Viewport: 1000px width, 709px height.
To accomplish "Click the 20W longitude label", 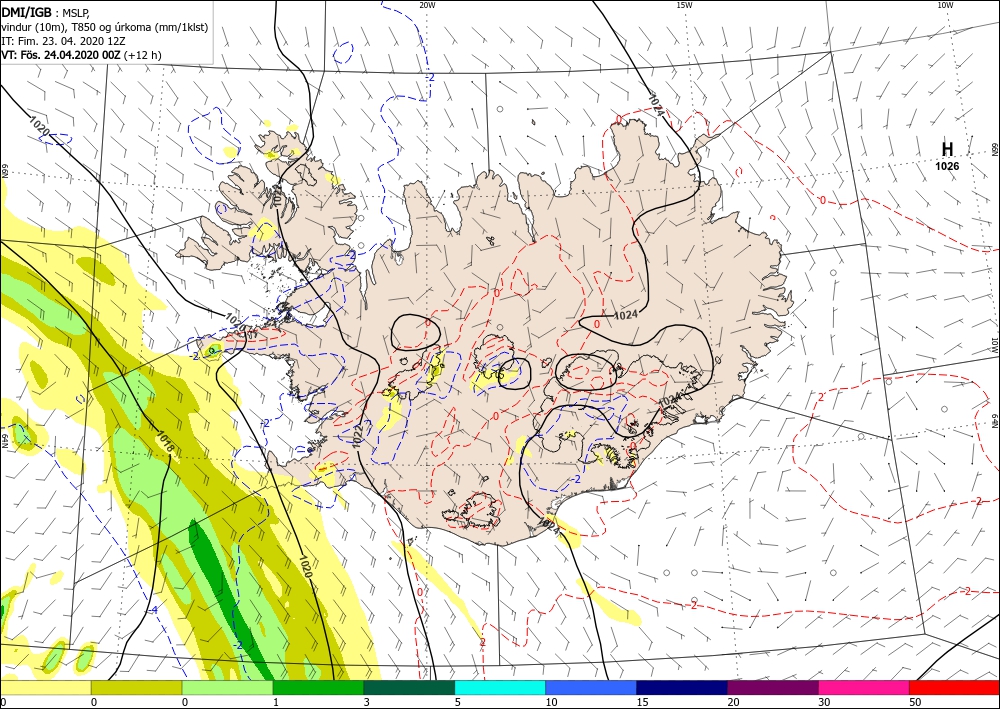I will (427, 5).
